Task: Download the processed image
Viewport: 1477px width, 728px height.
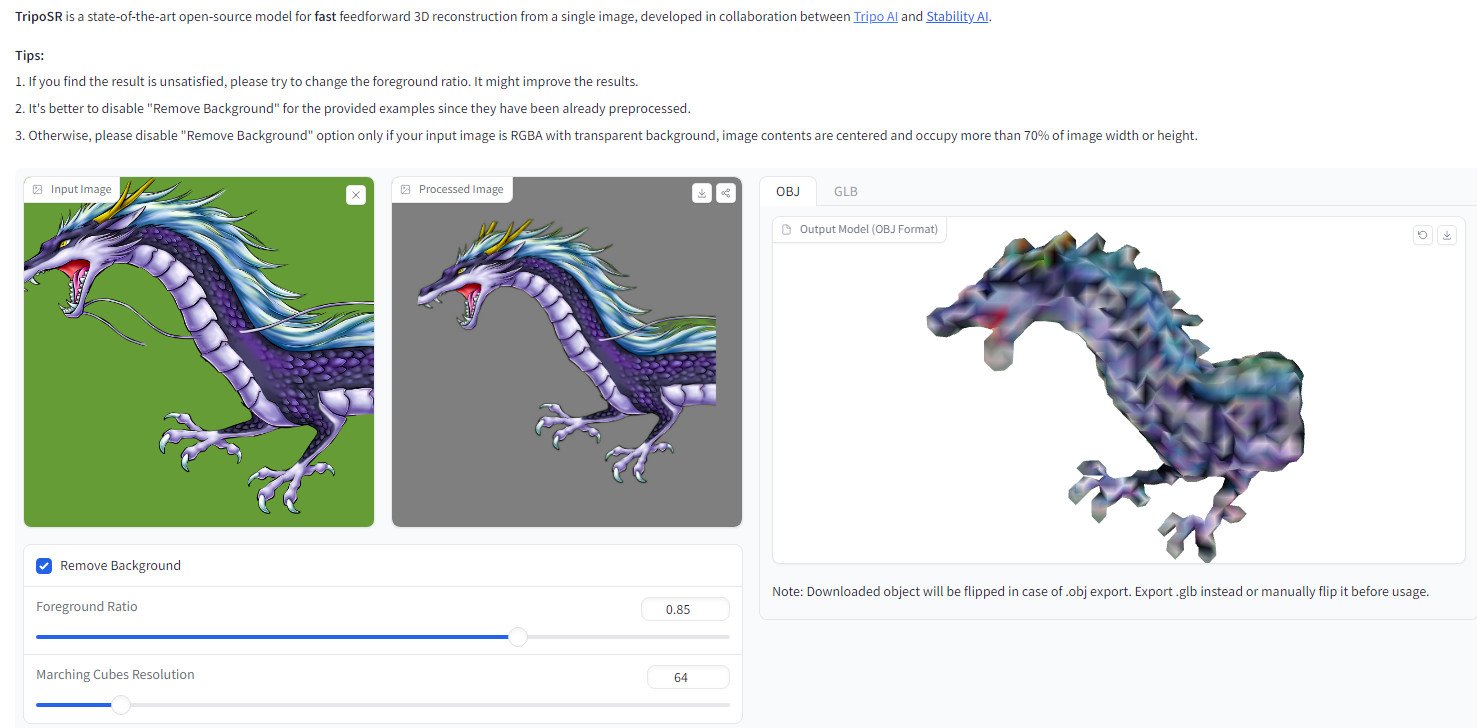Action: (702, 193)
